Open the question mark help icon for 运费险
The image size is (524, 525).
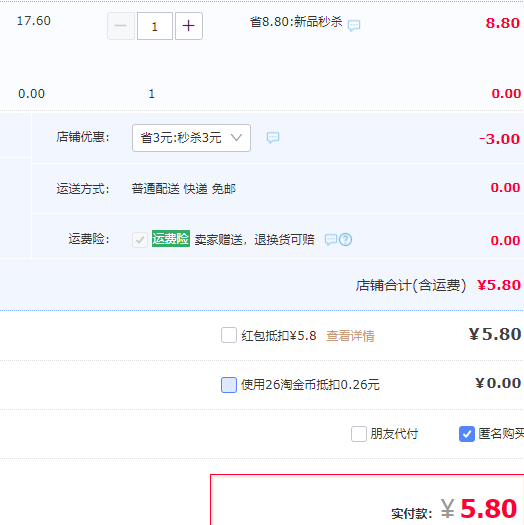tap(346, 240)
